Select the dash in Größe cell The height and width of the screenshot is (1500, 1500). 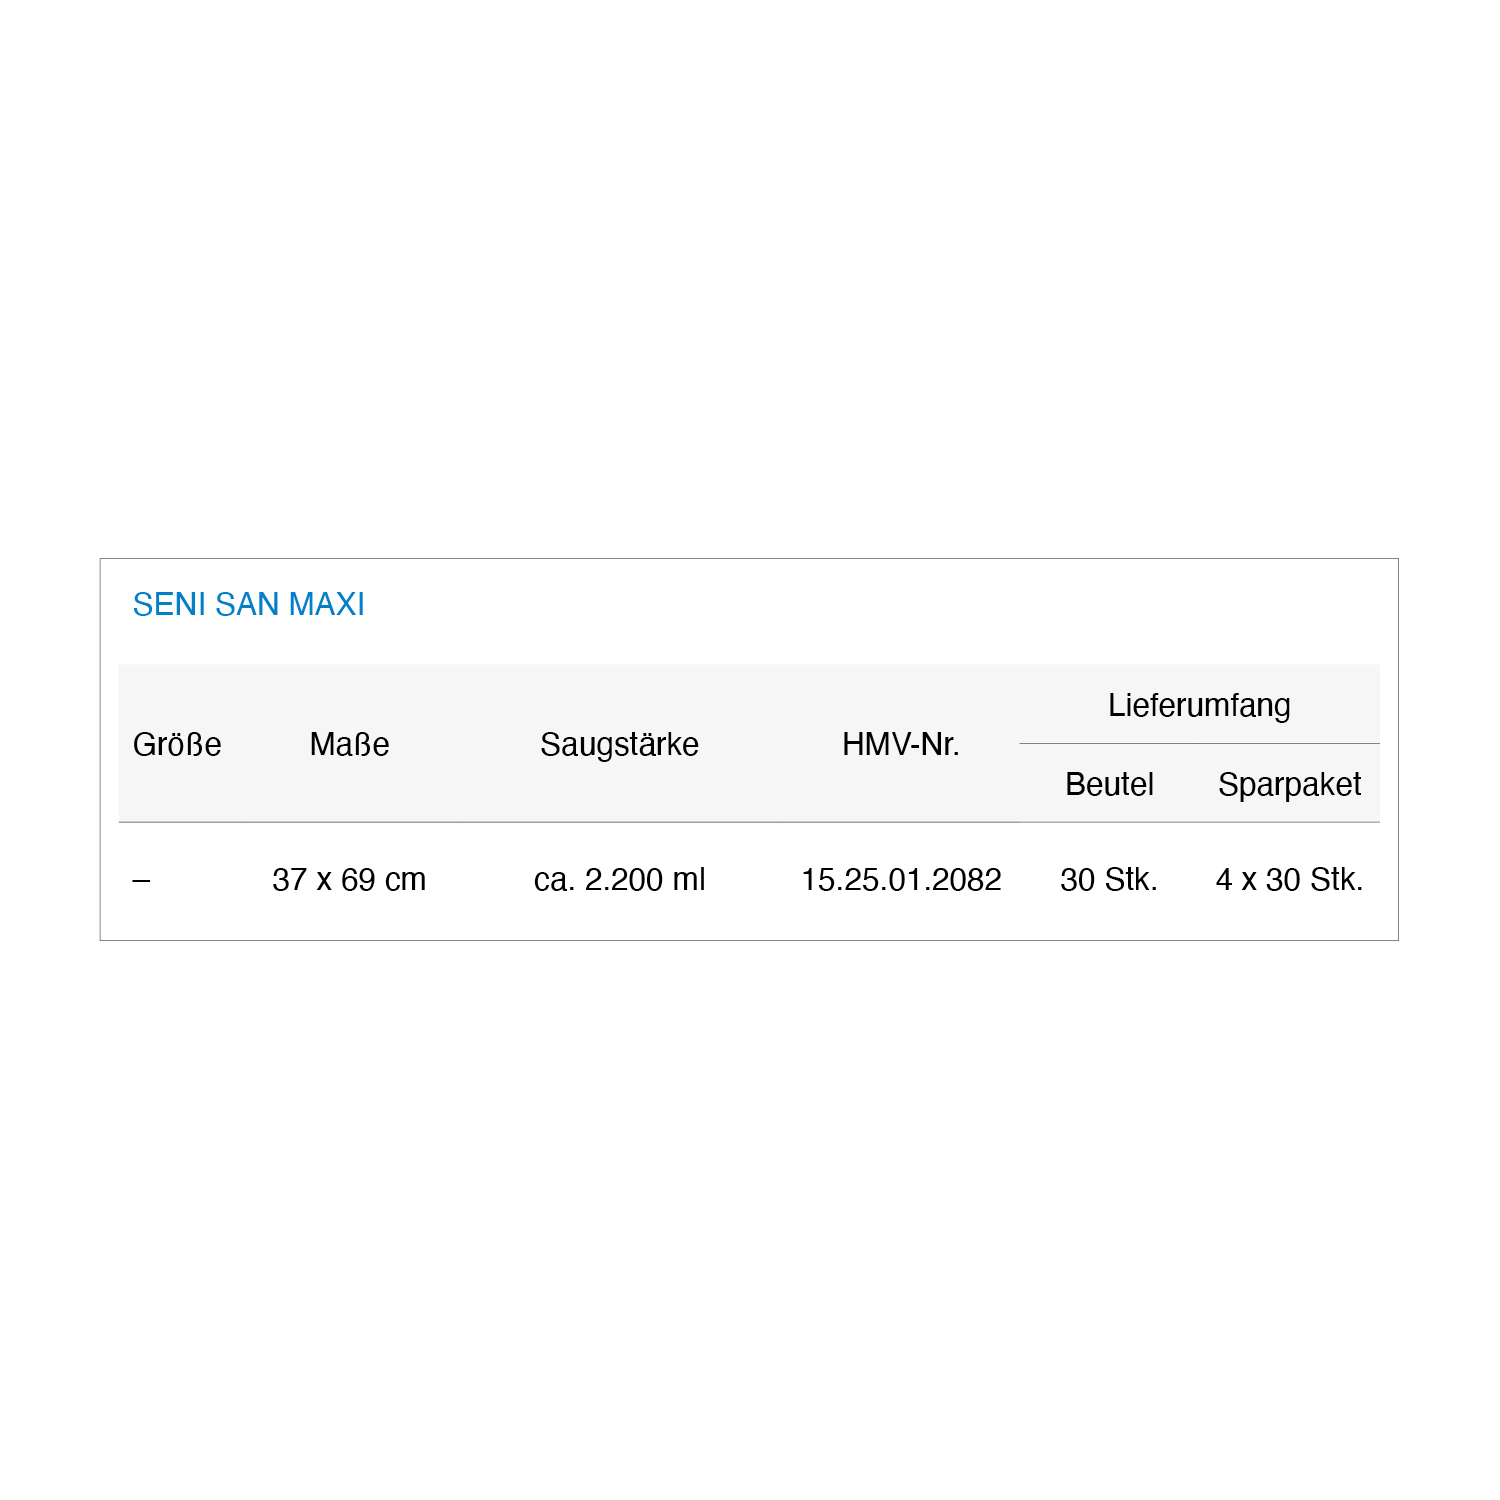click(141, 880)
